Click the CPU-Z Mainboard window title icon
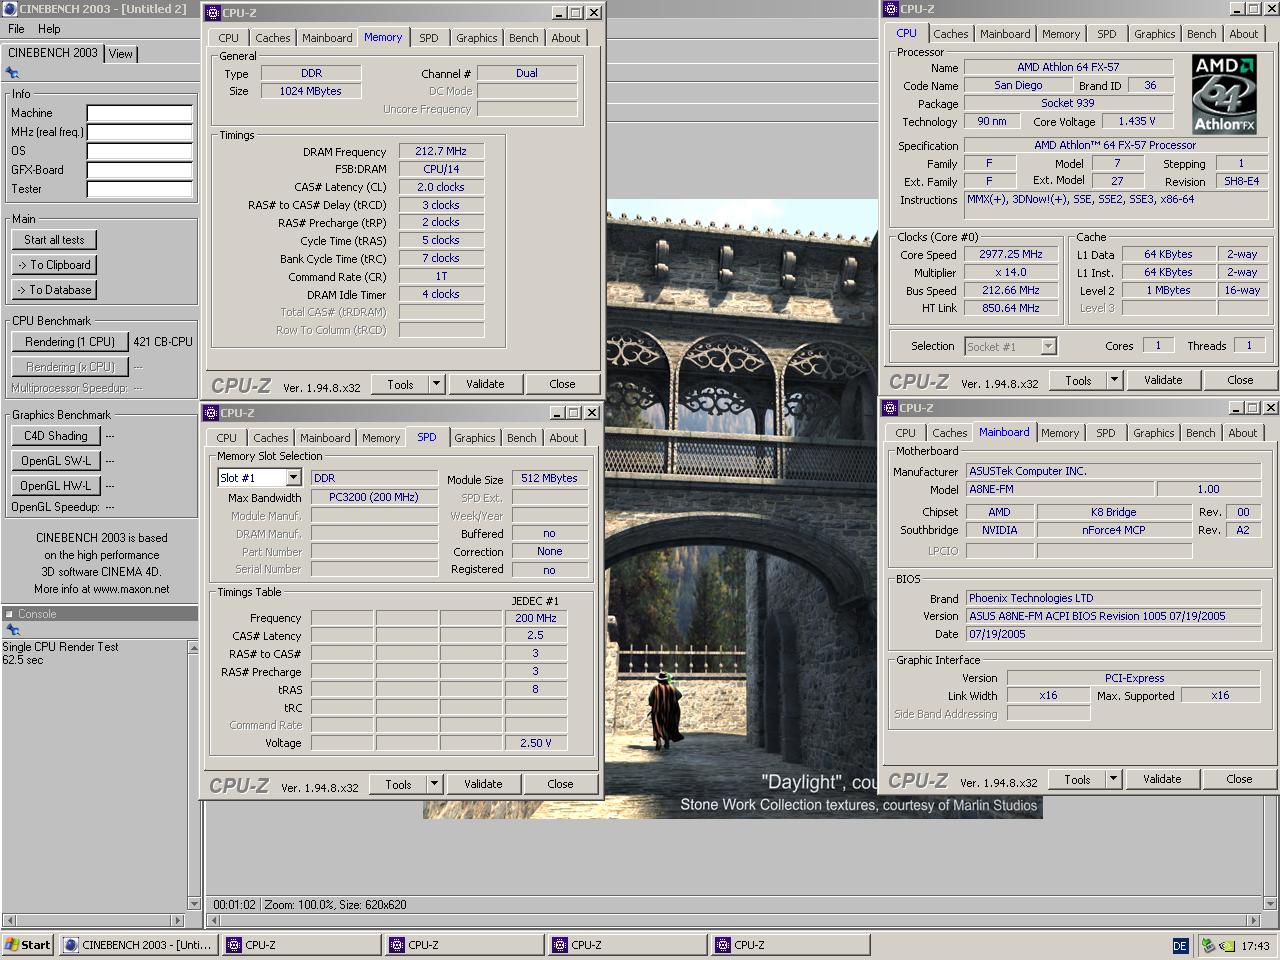 (x=890, y=408)
